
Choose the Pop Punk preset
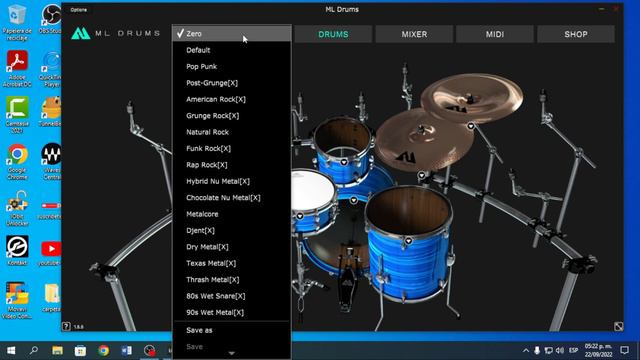tap(231, 67)
